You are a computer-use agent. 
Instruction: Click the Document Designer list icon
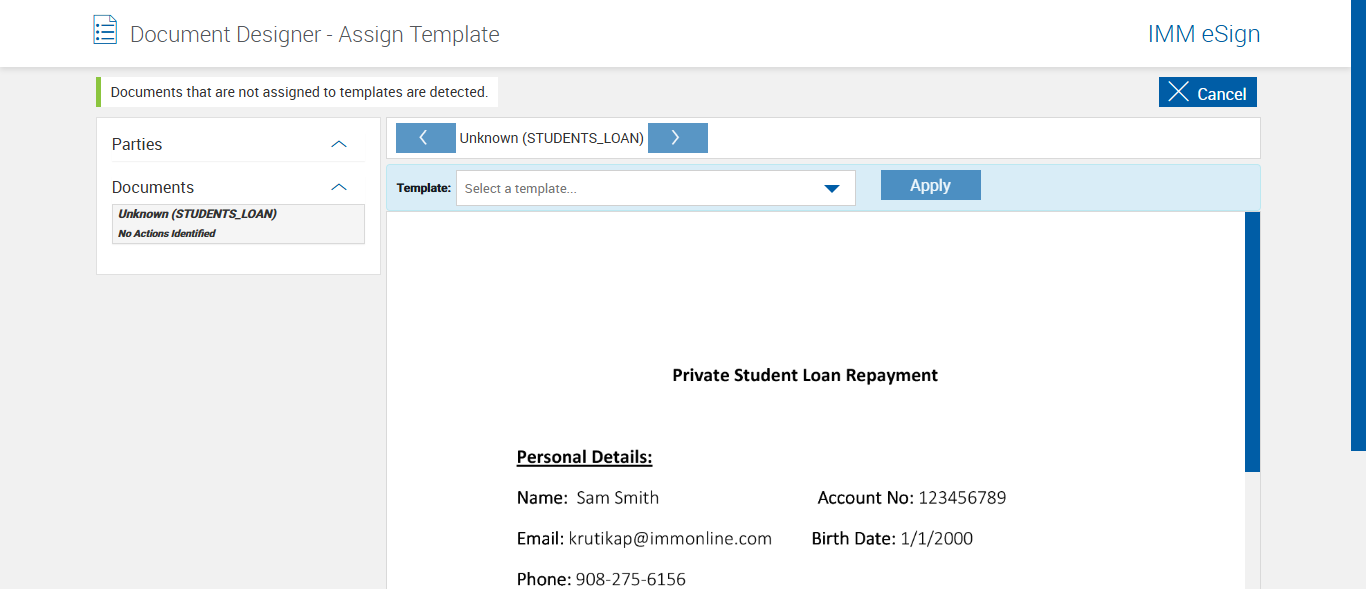coord(105,30)
